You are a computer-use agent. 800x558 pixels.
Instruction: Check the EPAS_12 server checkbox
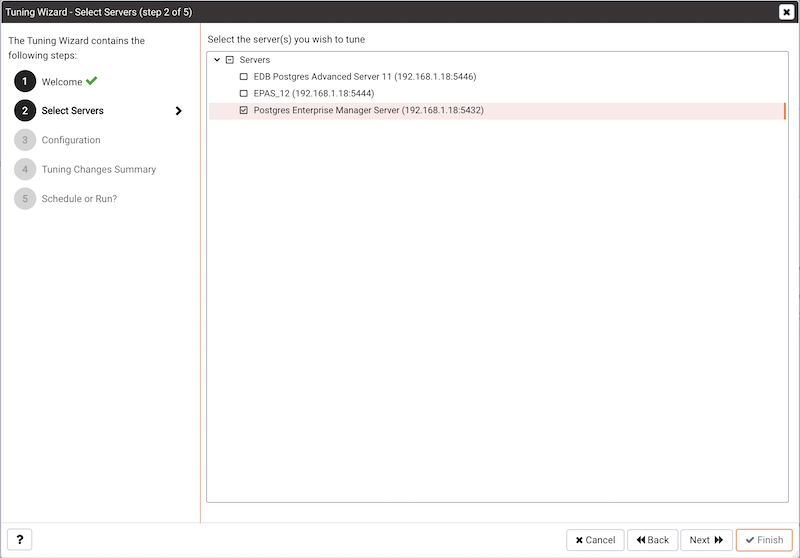tap(243, 93)
